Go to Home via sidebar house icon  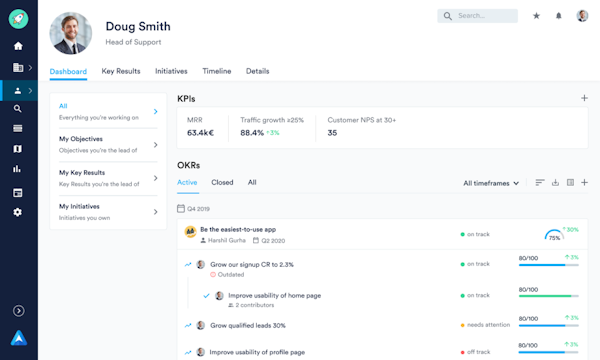(x=18, y=46)
